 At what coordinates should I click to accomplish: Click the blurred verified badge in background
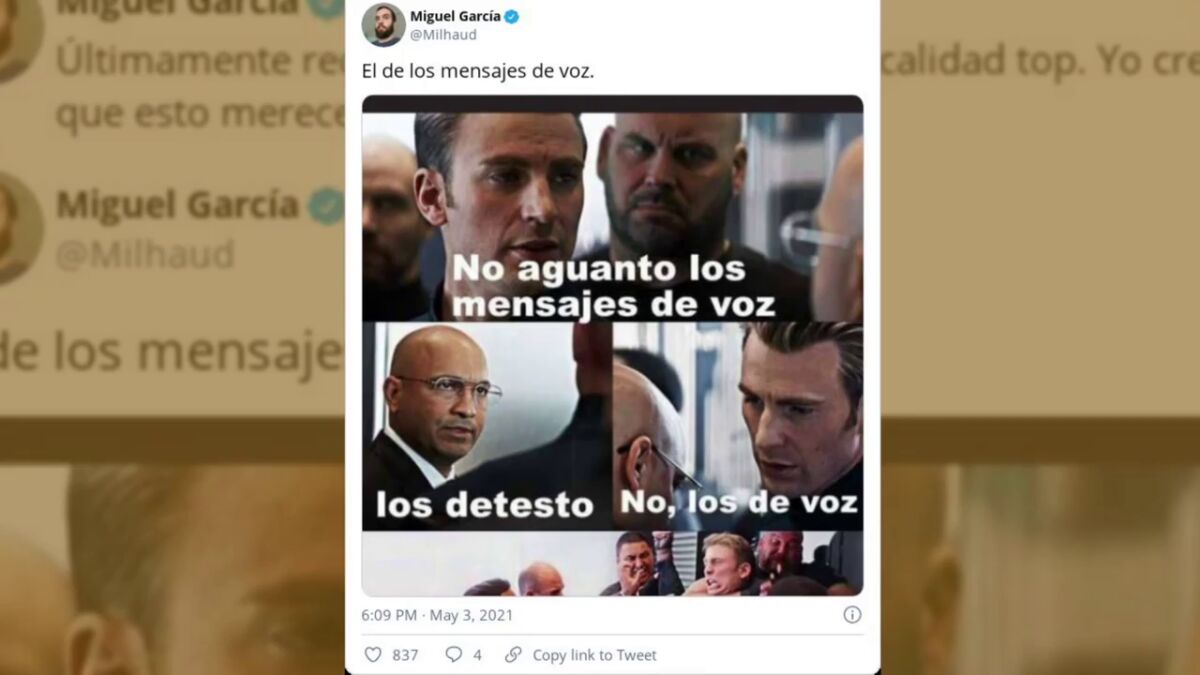click(x=325, y=206)
